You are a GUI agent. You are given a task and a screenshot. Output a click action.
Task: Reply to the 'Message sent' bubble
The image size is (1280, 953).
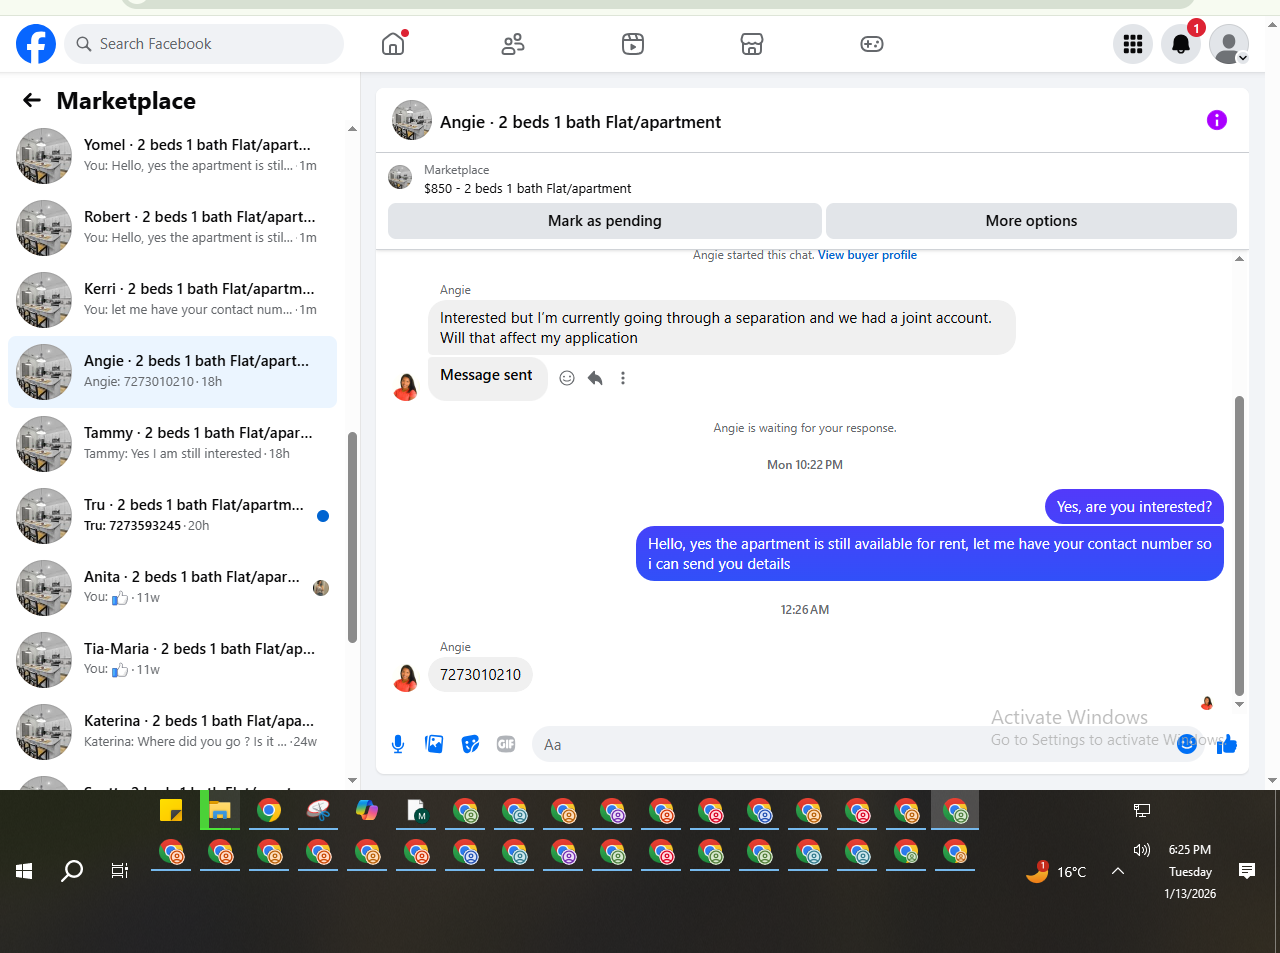click(595, 378)
